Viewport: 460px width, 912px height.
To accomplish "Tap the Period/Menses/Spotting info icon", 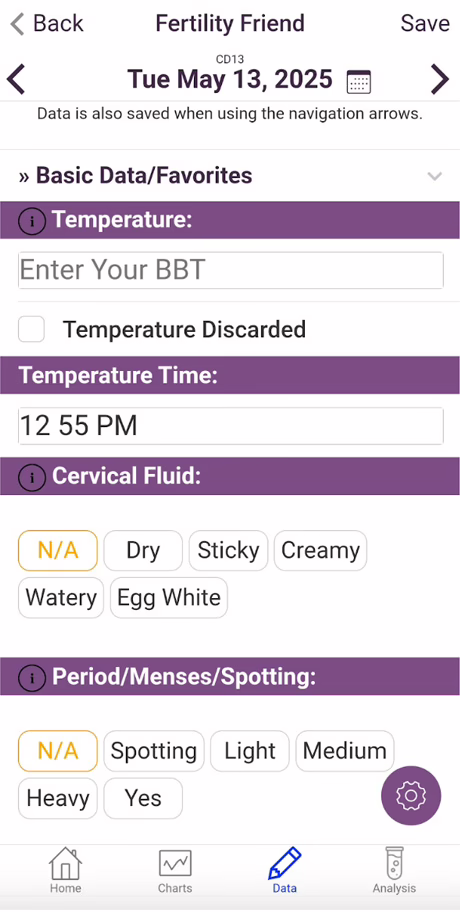I will [32, 677].
